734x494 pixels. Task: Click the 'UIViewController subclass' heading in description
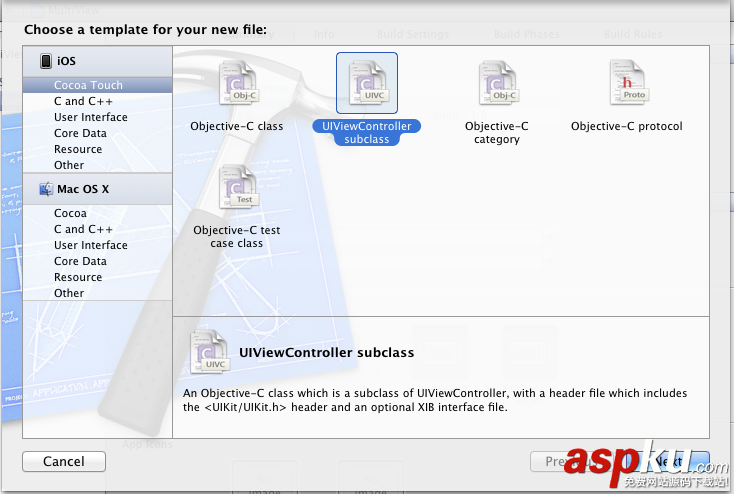[x=326, y=352]
